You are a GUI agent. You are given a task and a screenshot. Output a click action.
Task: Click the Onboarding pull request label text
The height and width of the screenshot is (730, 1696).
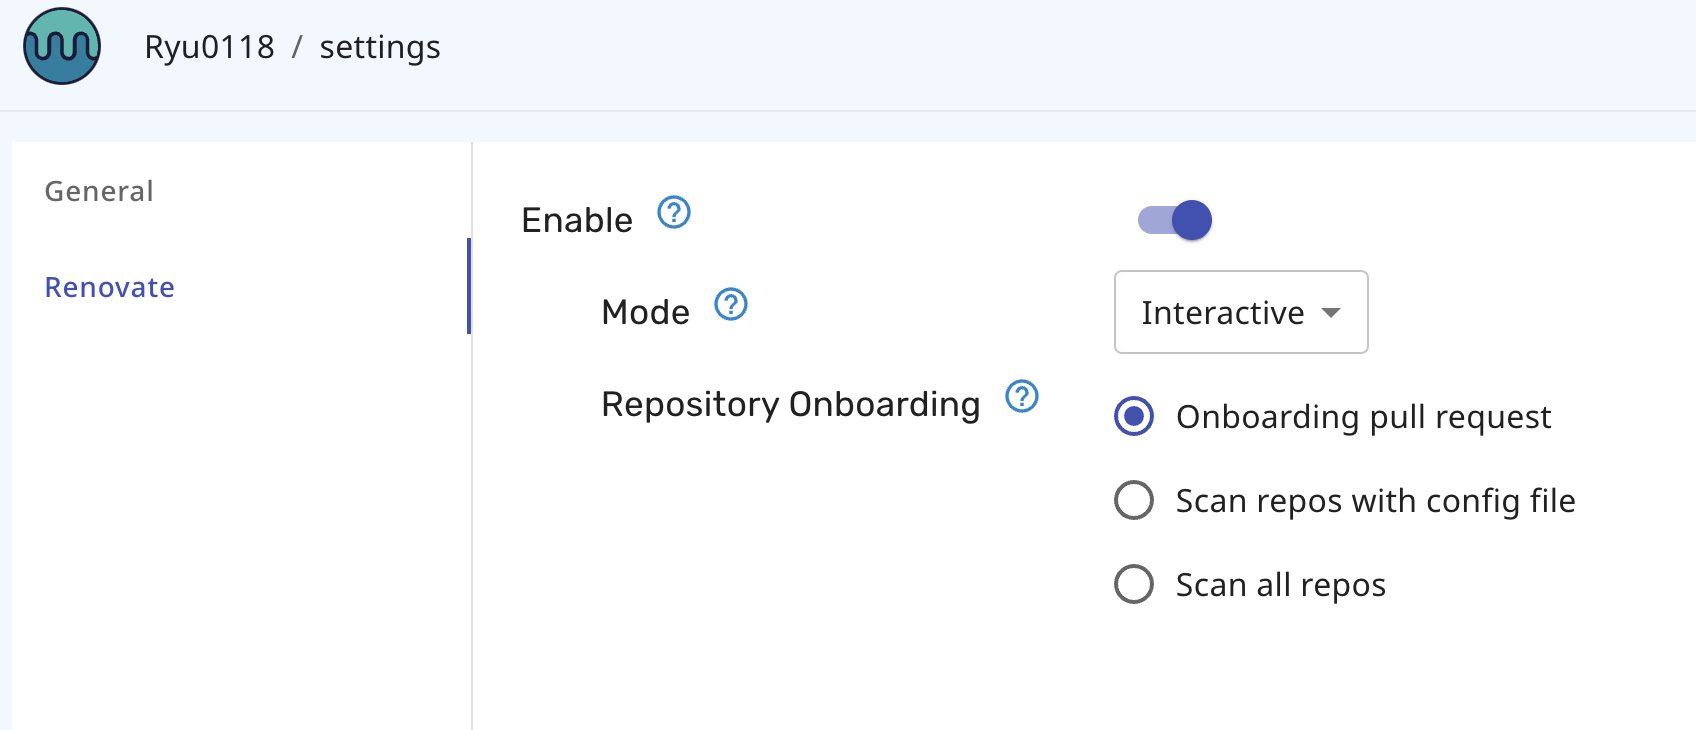[x=1363, y=417]
